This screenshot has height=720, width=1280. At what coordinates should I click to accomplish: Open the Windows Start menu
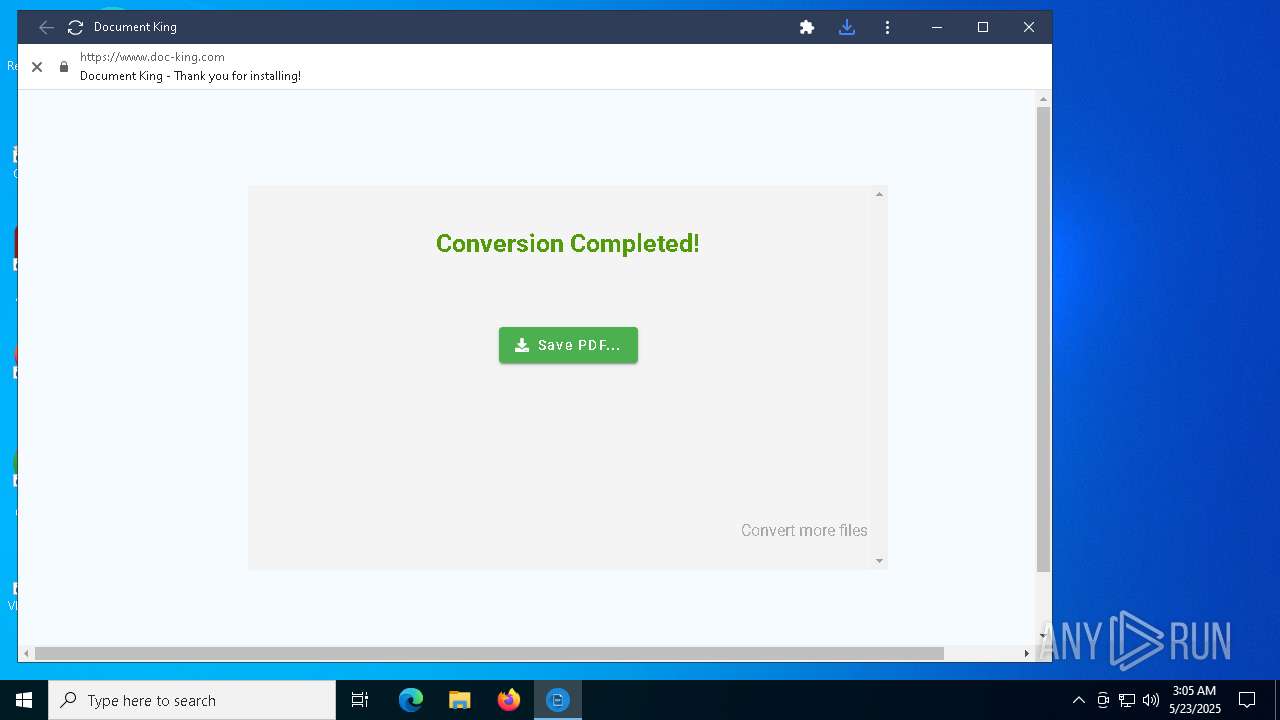pos(24,700)
